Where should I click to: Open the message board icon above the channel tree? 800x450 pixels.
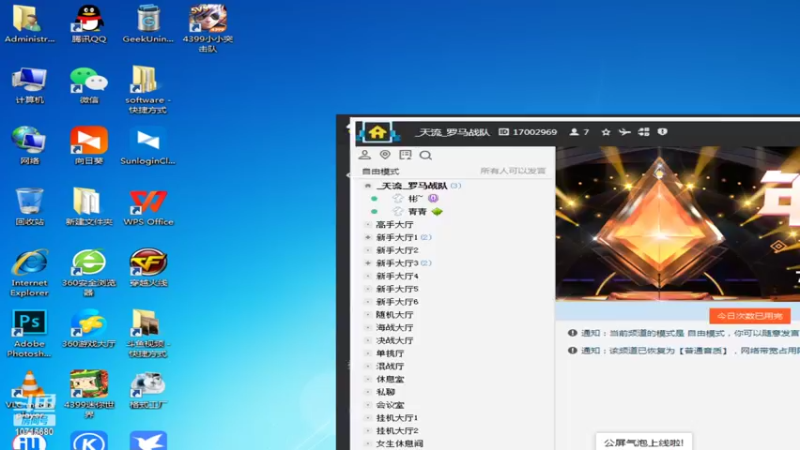[x=405, y=155]
